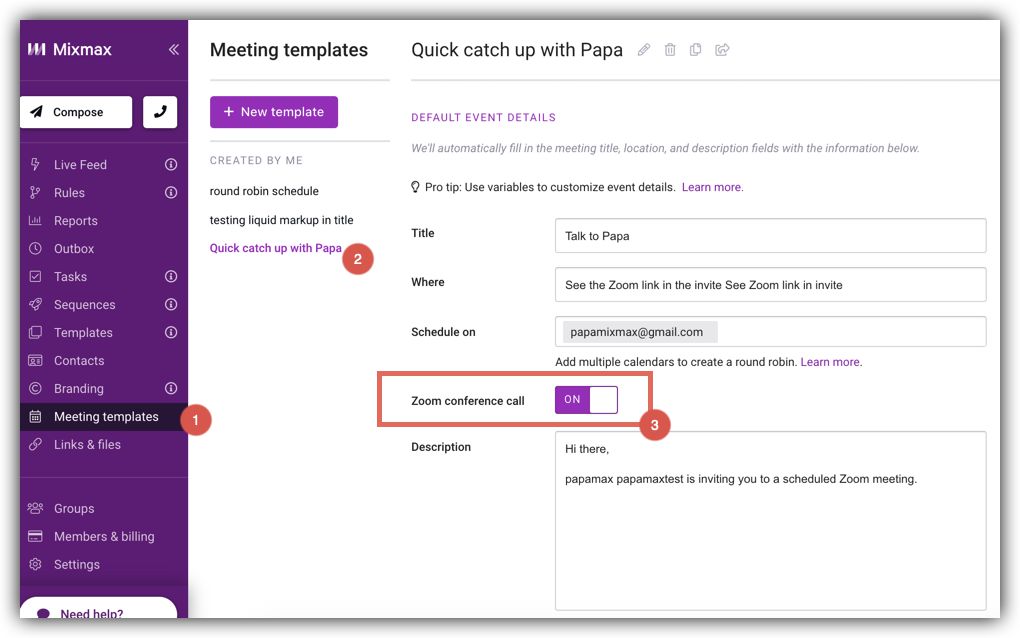Open Sequences in the sidebar
Image resolution: width=1020 pixels, height=638 pixels.
pos(85,304)
